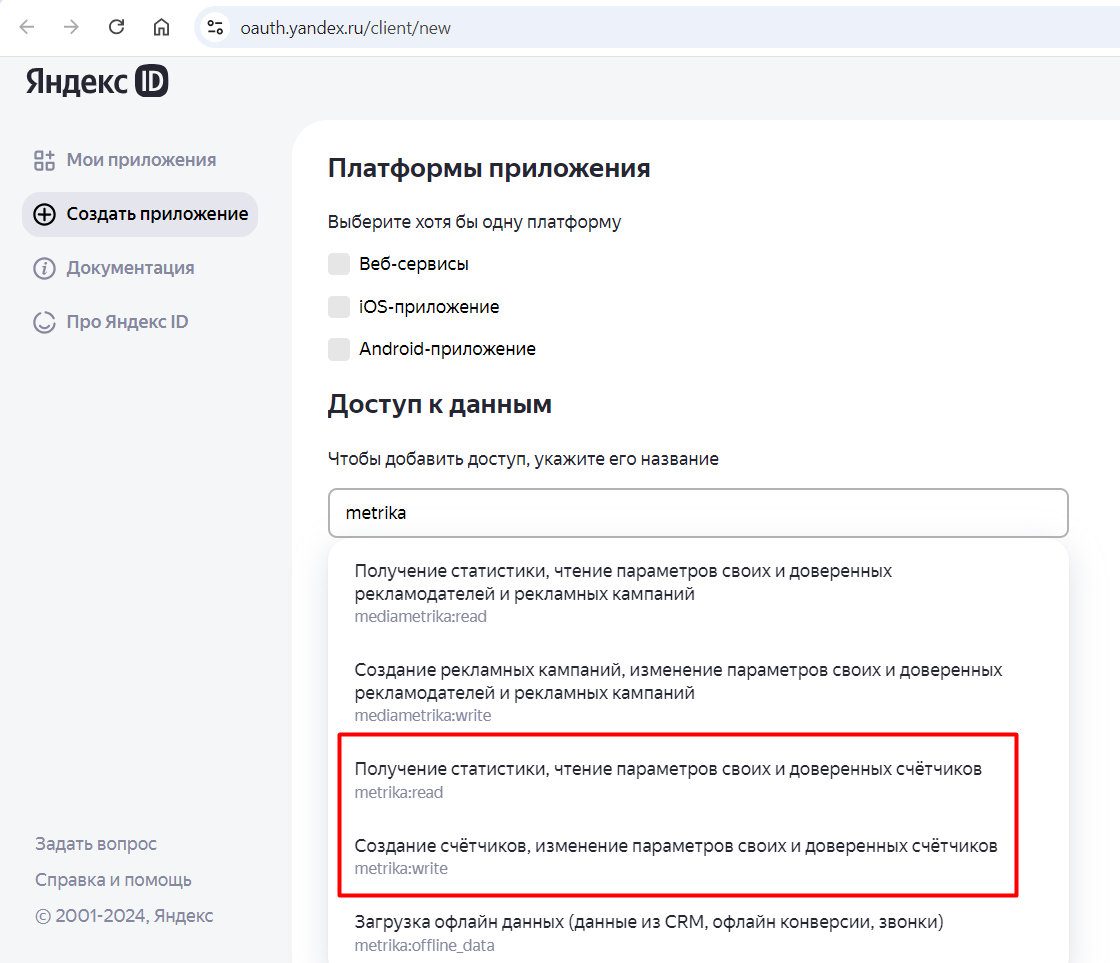Viewport: 1120px width, 963px height.
Task: Select Создать приложение in the sidebar
Action: coord(140,214)
